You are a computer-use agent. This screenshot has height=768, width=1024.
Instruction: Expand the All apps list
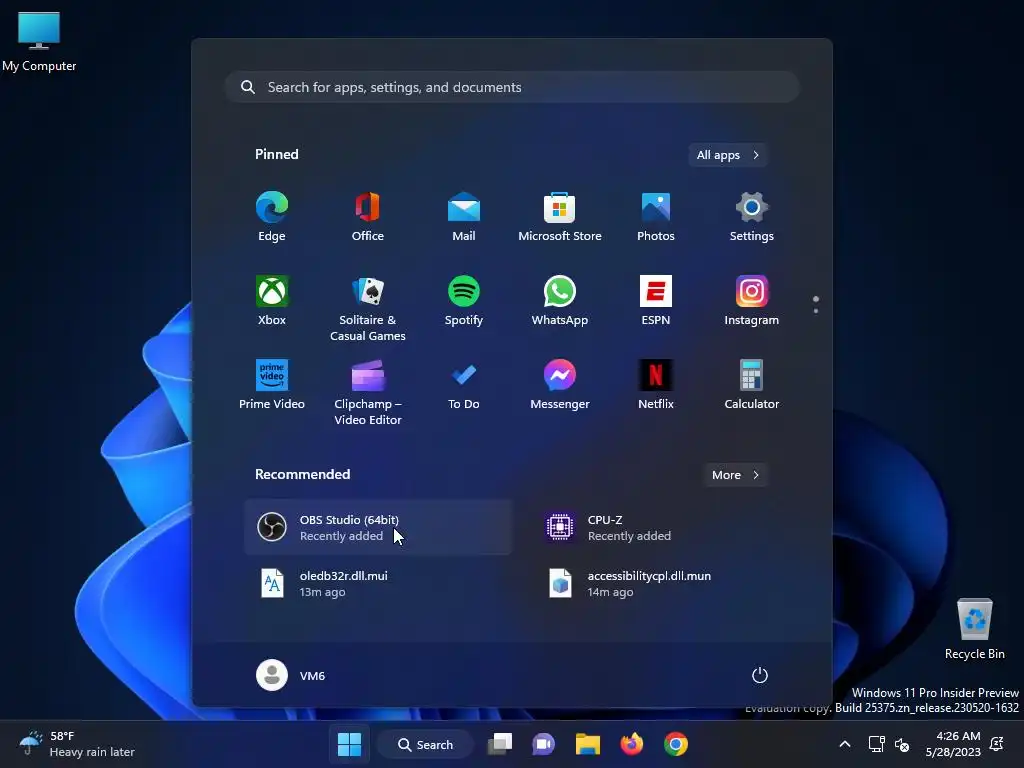pyautogui.click(x=728, y=155)
